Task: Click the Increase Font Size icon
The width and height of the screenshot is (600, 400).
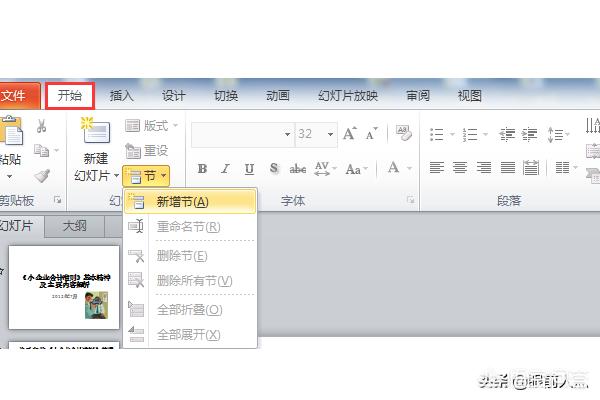Action: coord(350,133)
